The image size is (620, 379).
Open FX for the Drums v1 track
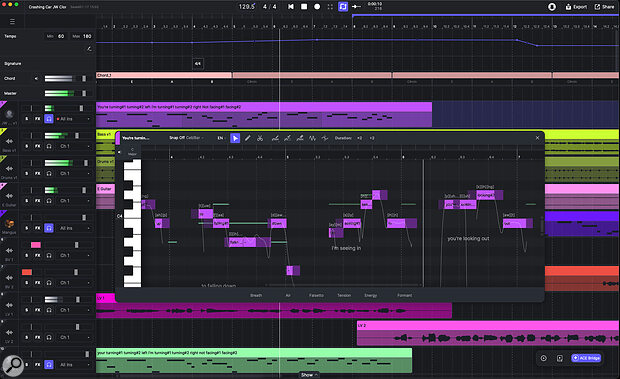click(x=38, y=173)
